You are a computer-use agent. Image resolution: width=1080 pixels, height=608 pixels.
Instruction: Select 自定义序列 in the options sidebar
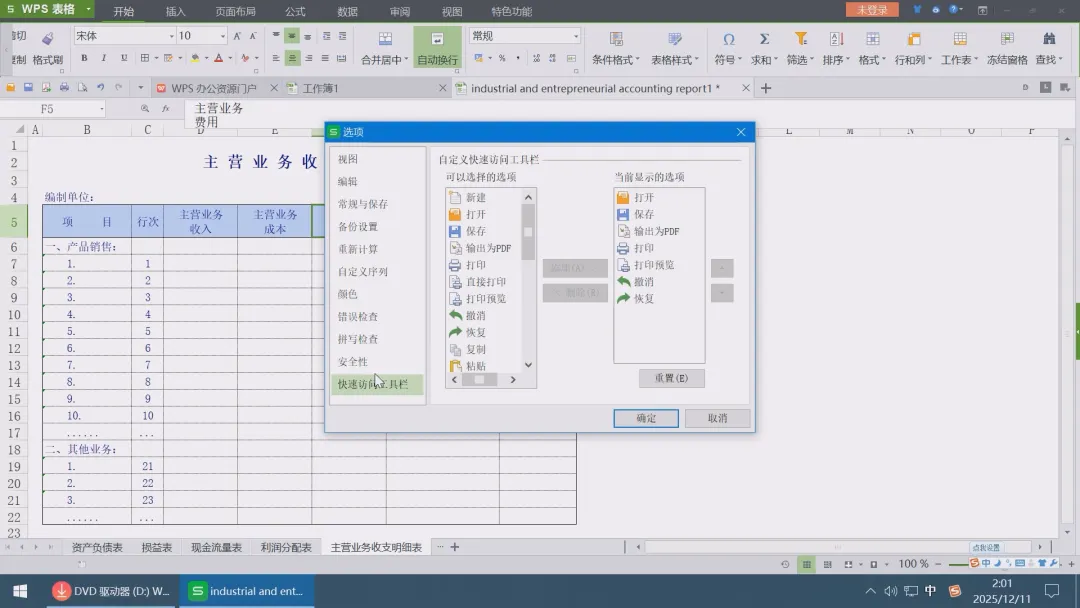coord(363,271)
